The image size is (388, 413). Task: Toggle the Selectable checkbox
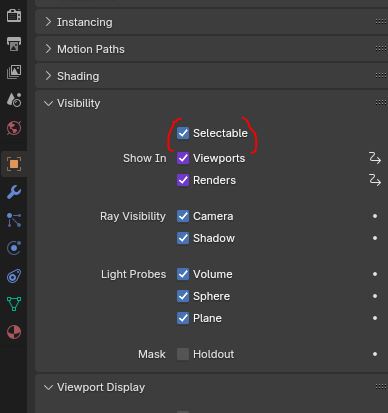click(x=183, y=133)
